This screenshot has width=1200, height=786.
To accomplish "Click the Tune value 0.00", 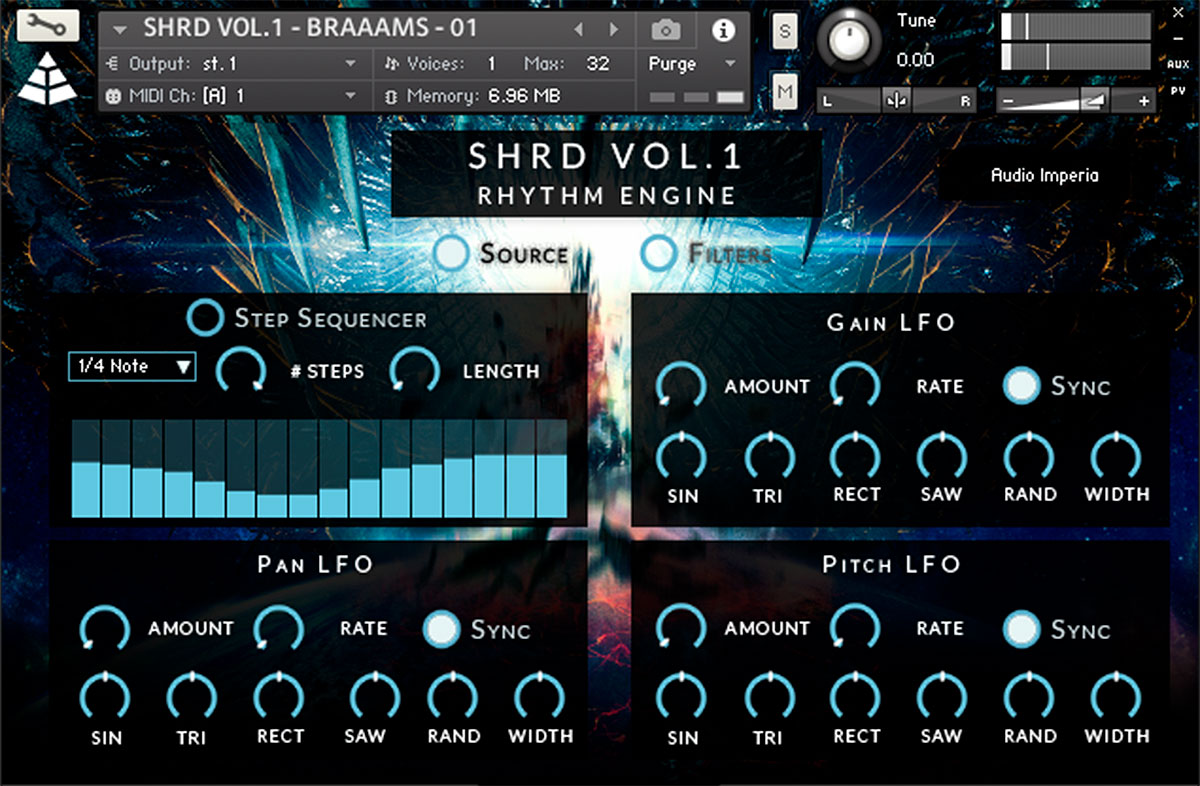I will (916, 60).
